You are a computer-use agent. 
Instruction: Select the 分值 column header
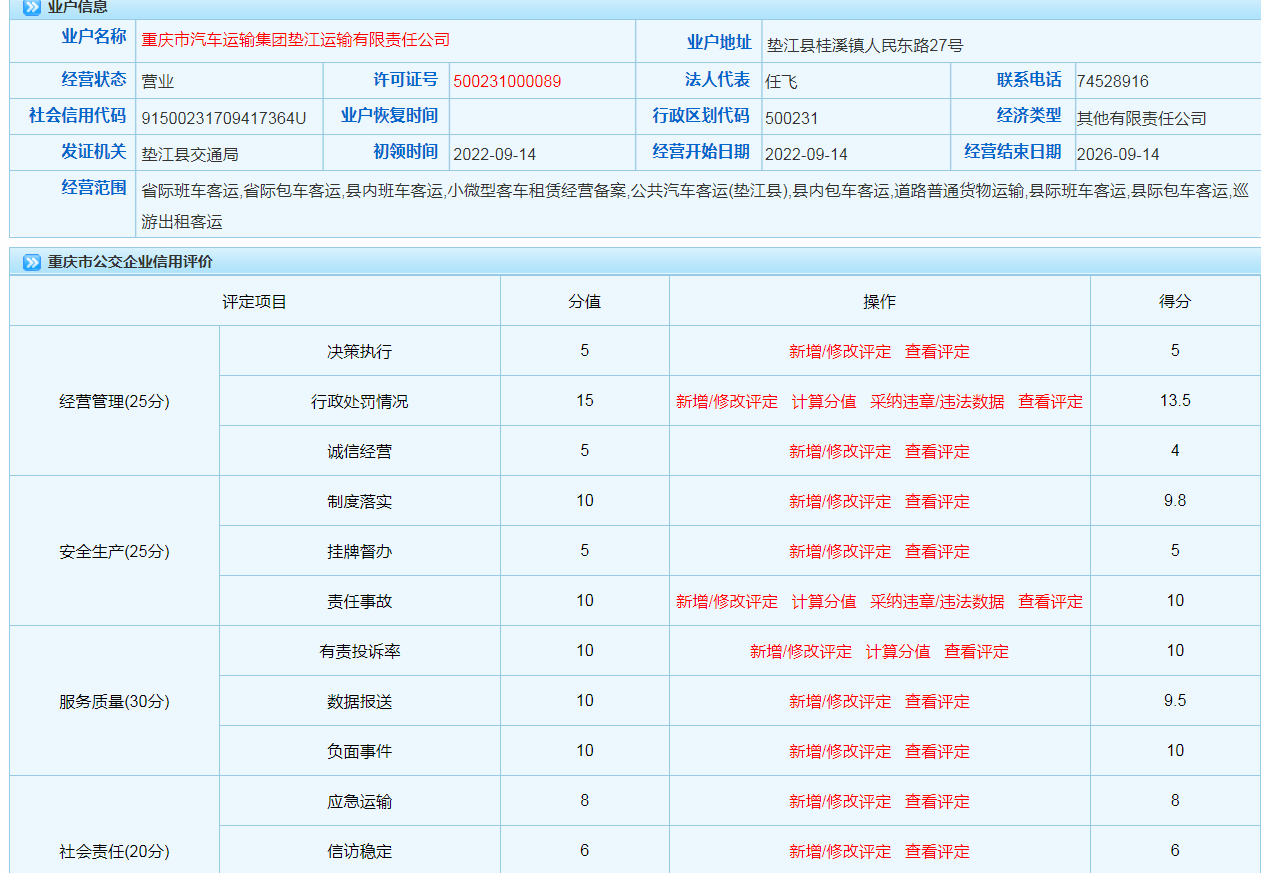tap(585, 301)
